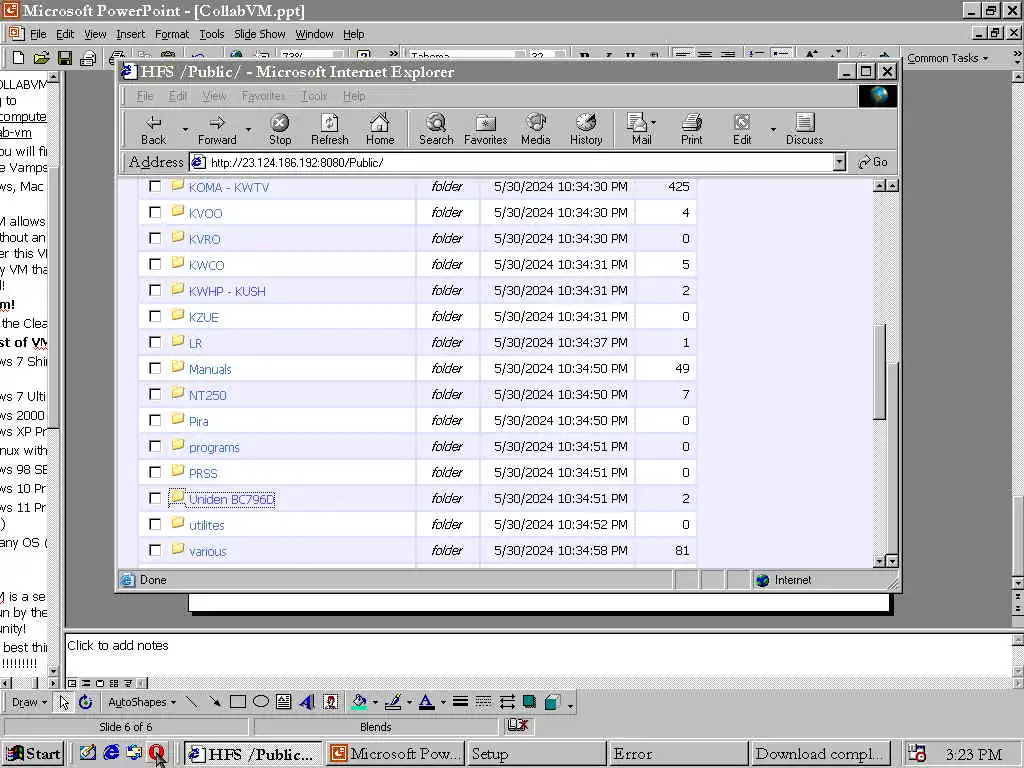Insert a Text Box from Drawing toolbar

pos(283,702)
